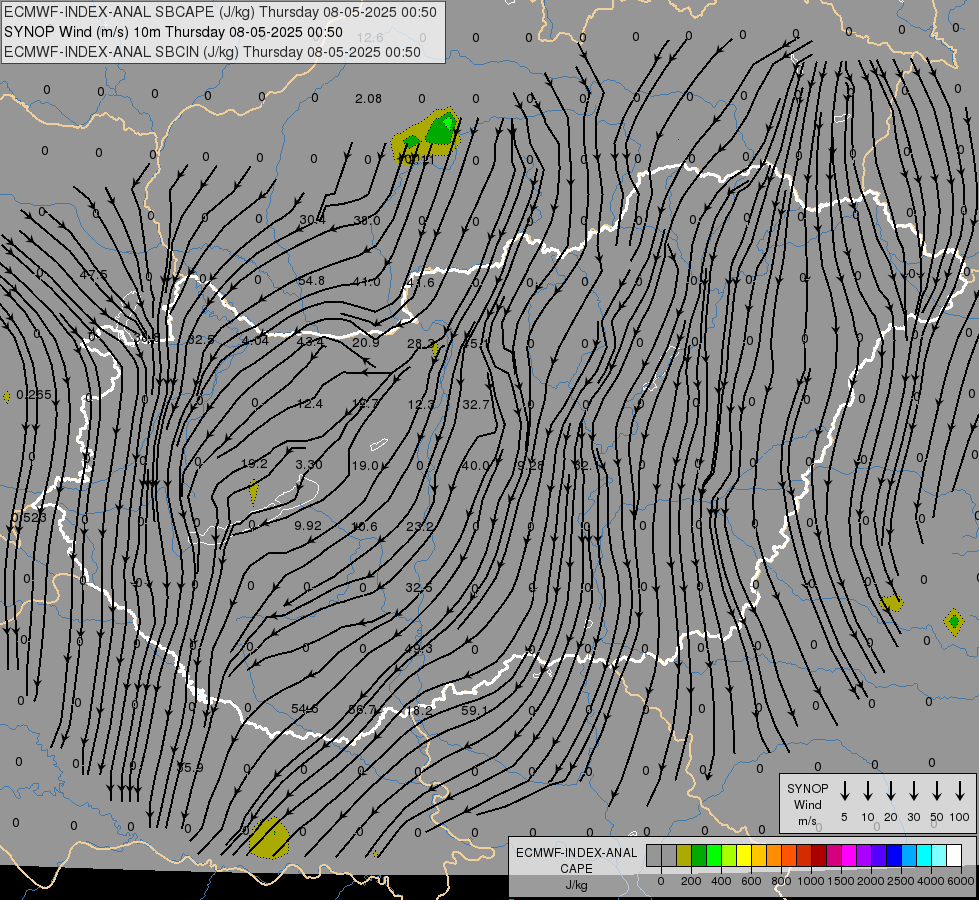This screenshot has height=900, width=979.
Task: Click the map value '2.08'
Action: point(368,99)
